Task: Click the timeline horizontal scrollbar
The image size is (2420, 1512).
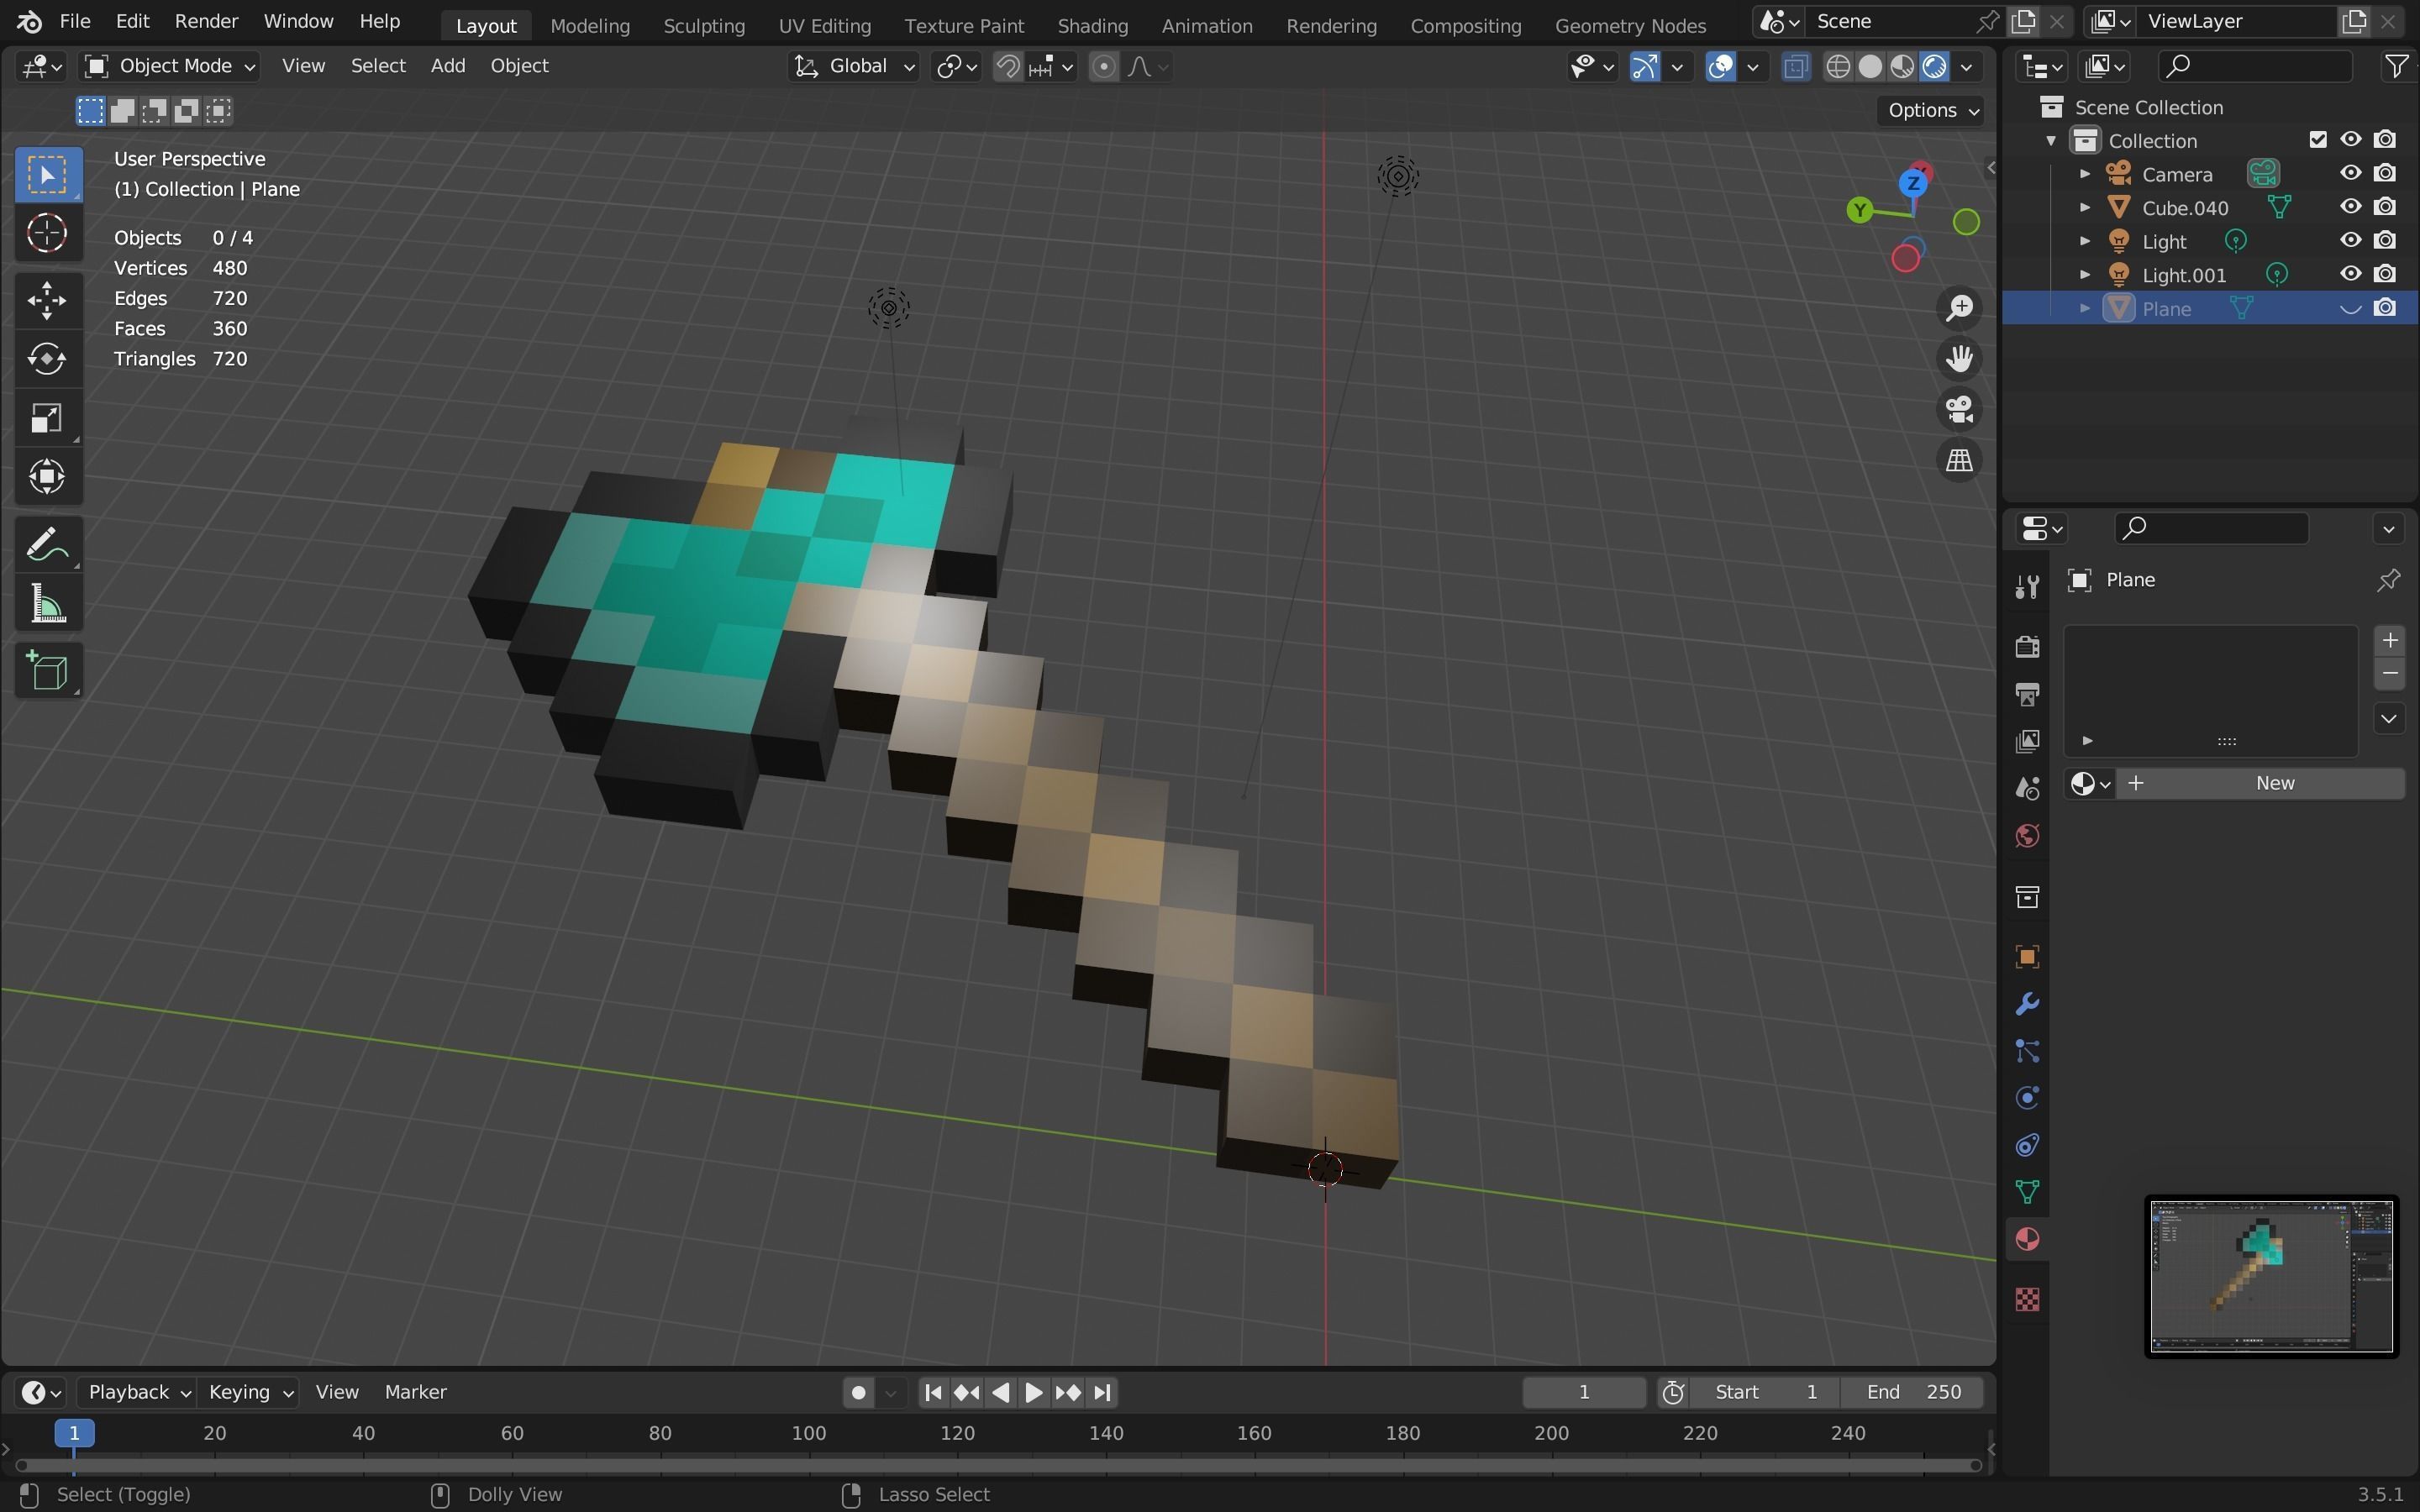Action: pyautogui.click(x=998, y=1465)
